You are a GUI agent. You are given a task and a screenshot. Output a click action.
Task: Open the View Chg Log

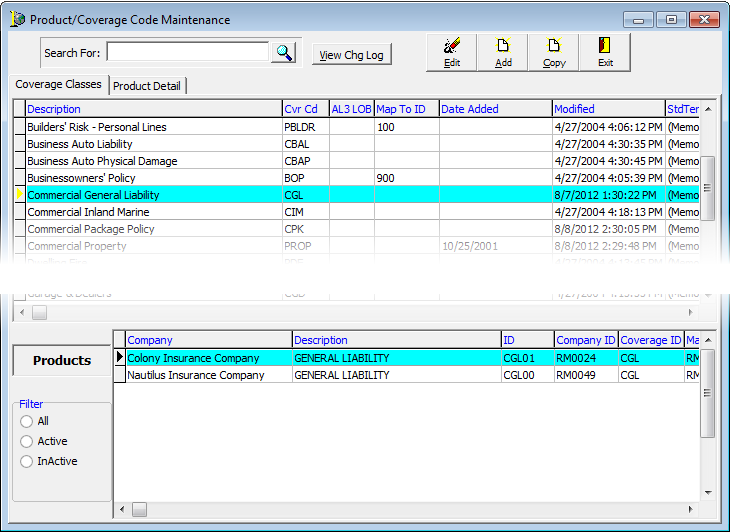(x=351, y=54)
